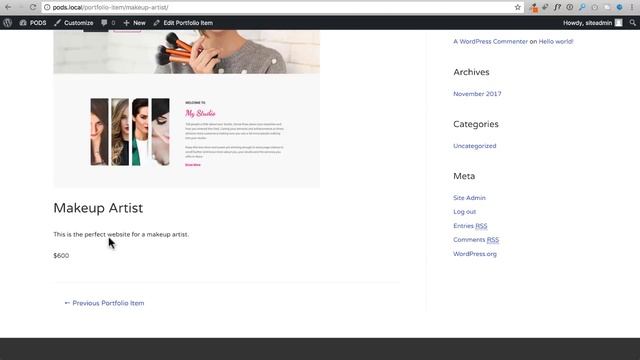Open the PODS site dashboard menu
Viewport: 640px width, 360px height.
pos(33,23)
